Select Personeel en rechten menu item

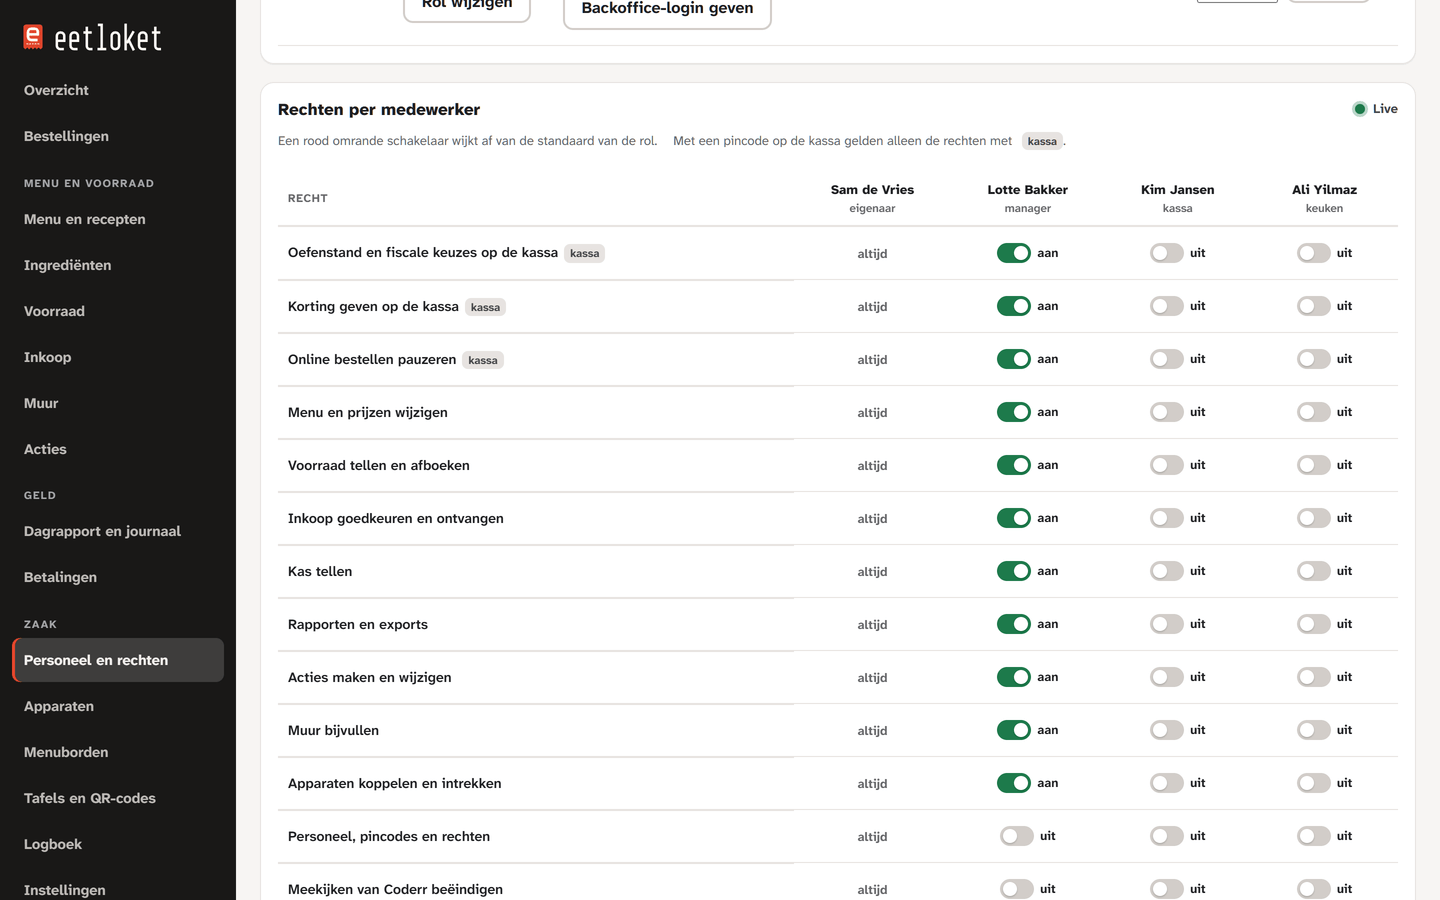(118, 660)
